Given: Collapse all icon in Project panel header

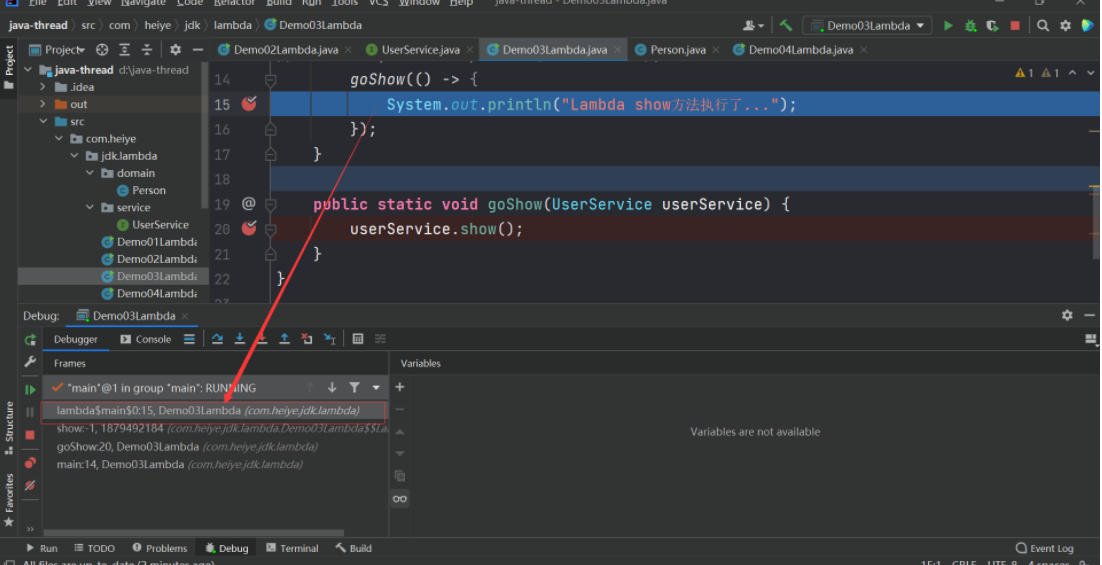Looking at the screenshot, I should tap(147, 50).
